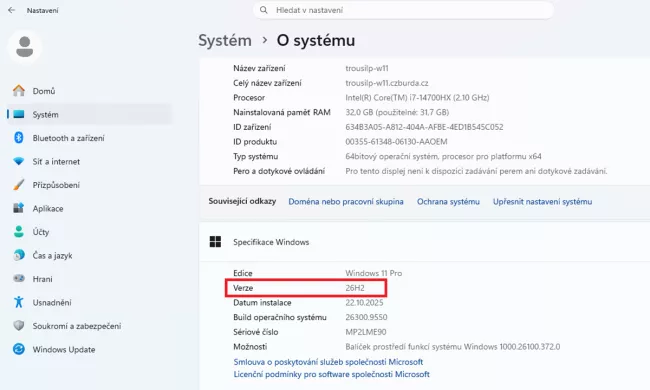This screenshot has width=650, height=390.
Task: Select Systém in the sidebar
Action: [89, 114]
